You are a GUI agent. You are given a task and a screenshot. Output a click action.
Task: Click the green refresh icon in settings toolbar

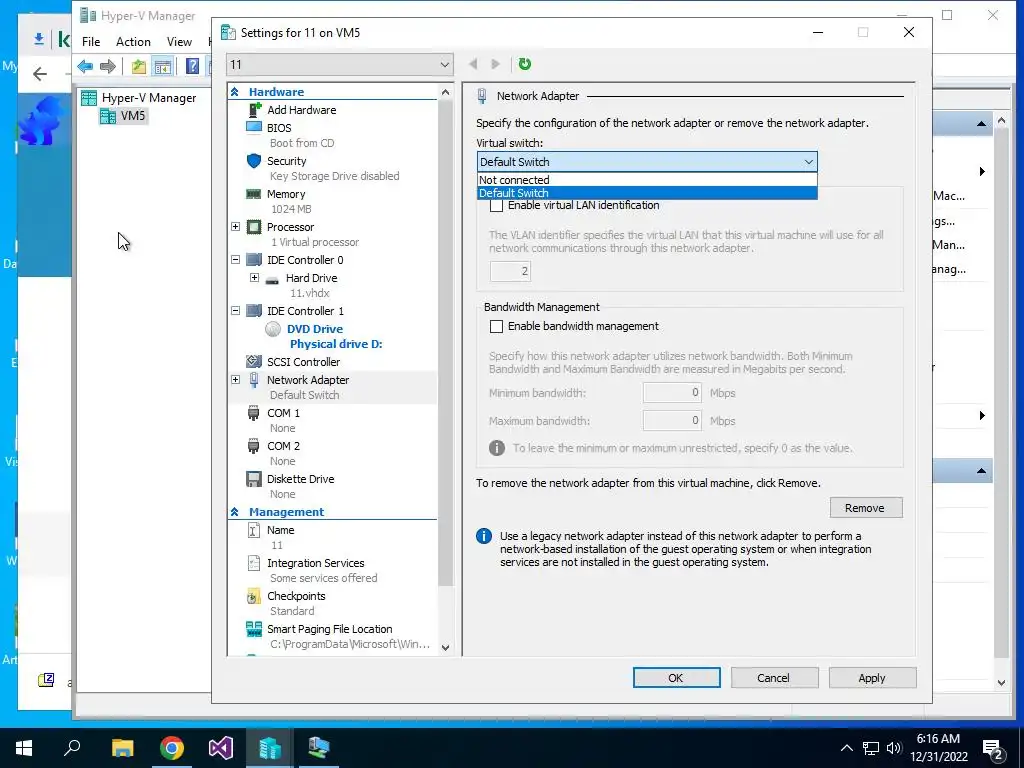click(x=524, y=64)
